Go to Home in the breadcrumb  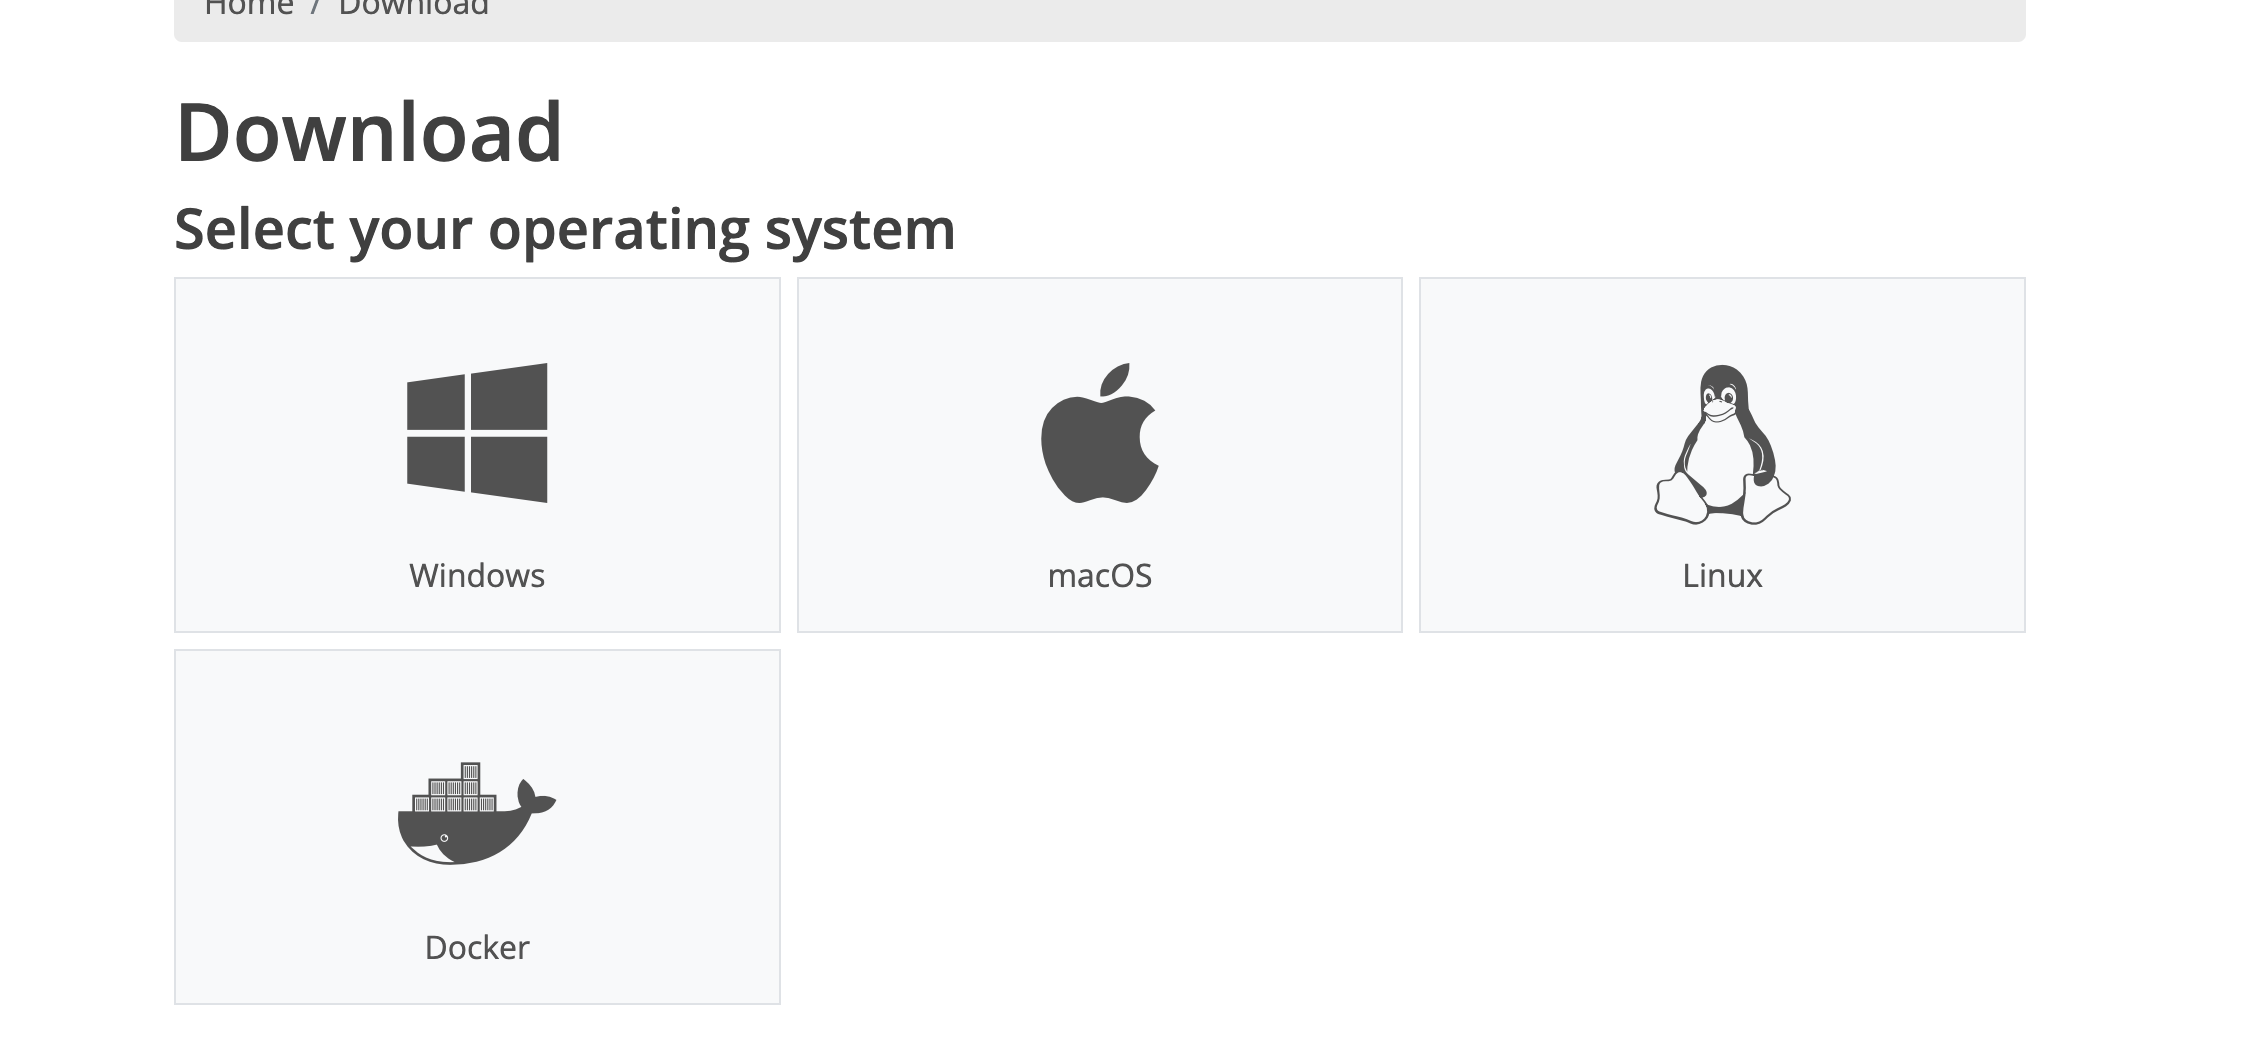point(249,8)
